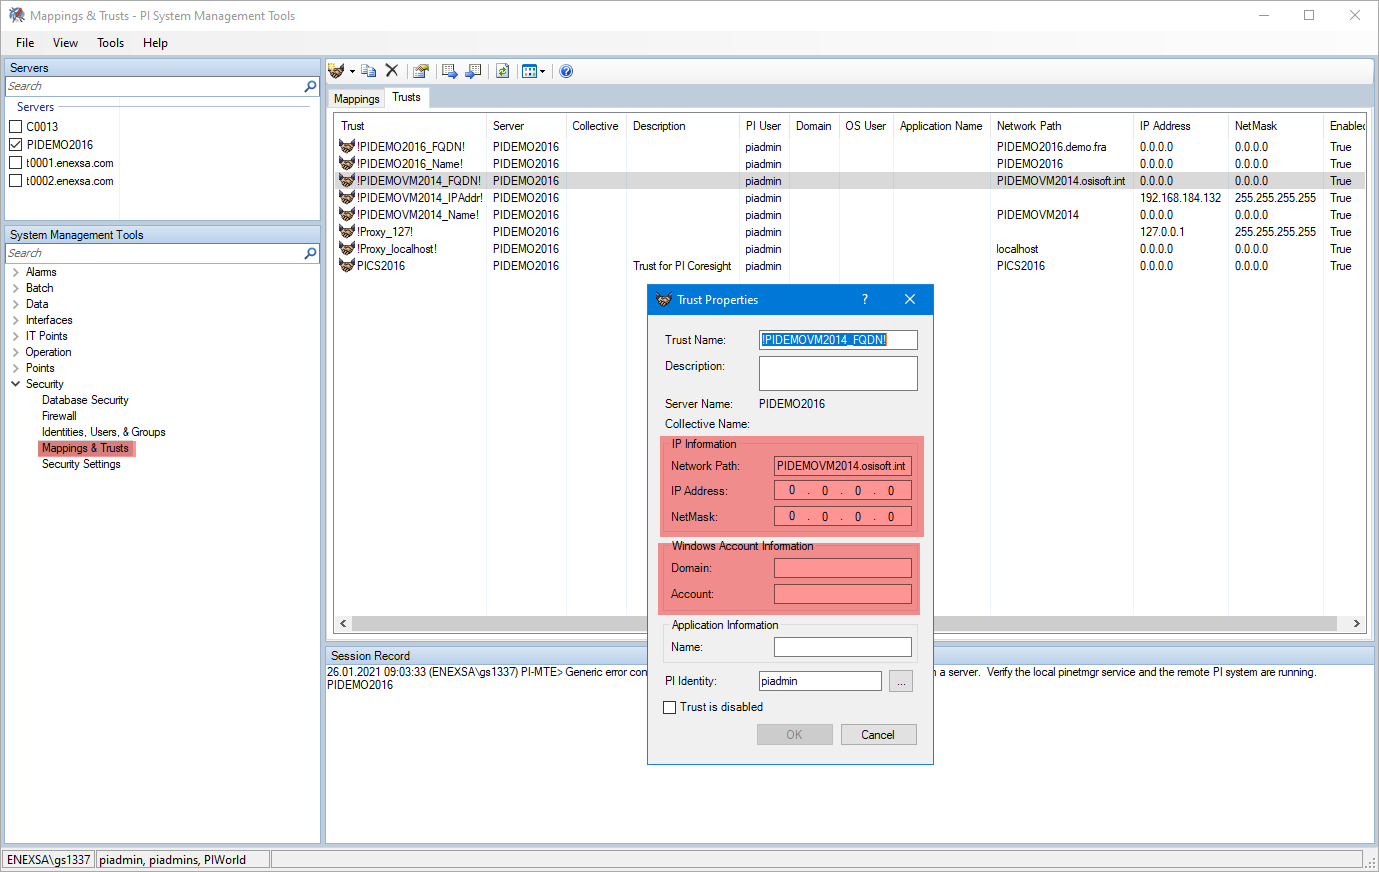Select Mappings & Trusts tree item
This screenshot has height=872, width=1379.
[x=85, y=448]
